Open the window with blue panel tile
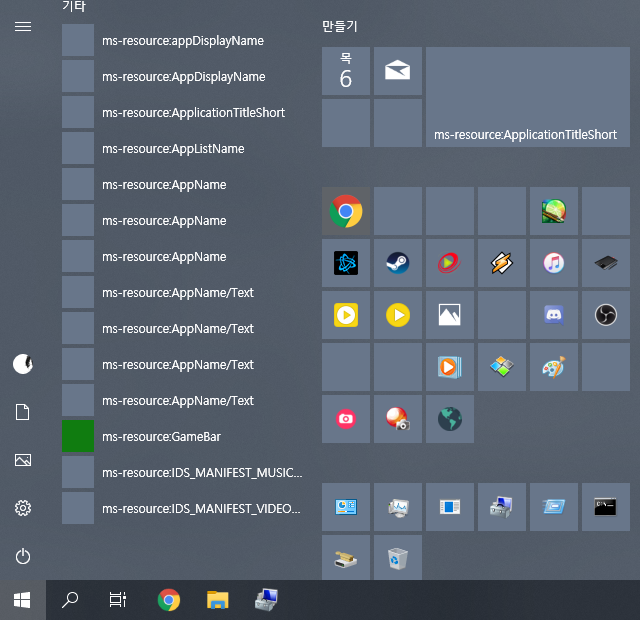Viewport: 640px width, 620px height. point(450,507)
